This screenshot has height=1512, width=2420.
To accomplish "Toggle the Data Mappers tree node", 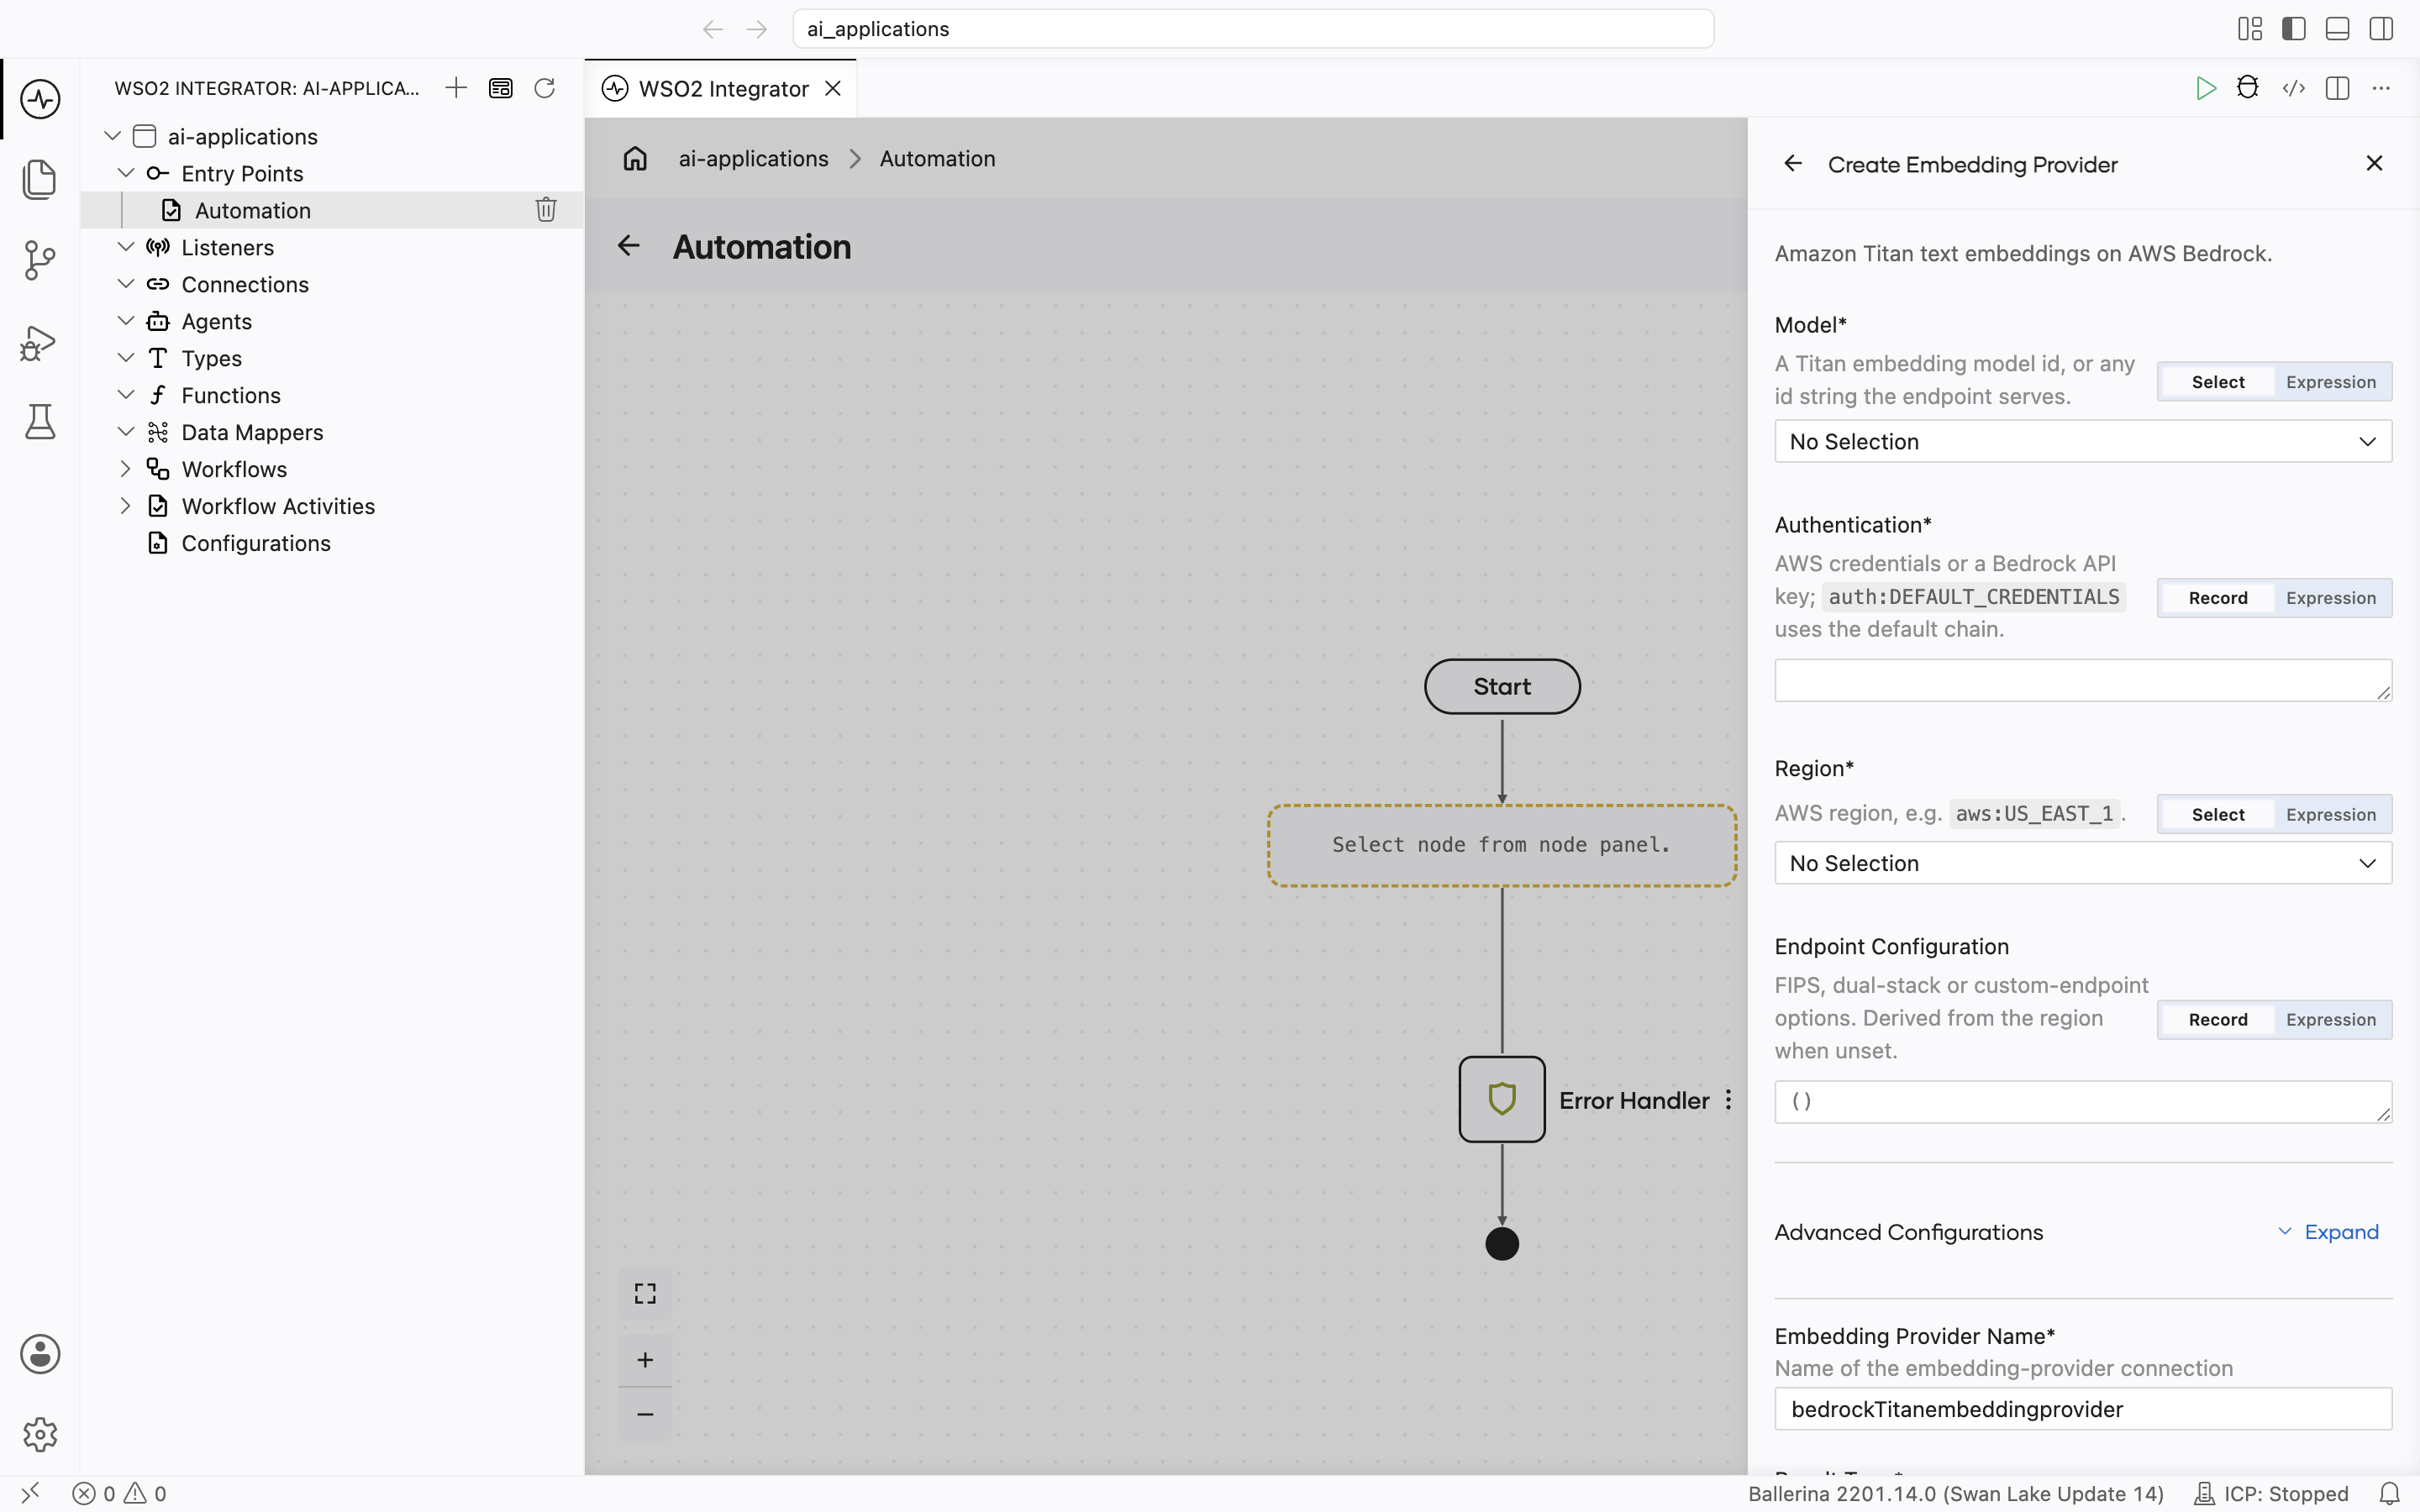I will (x=126, y=432).
